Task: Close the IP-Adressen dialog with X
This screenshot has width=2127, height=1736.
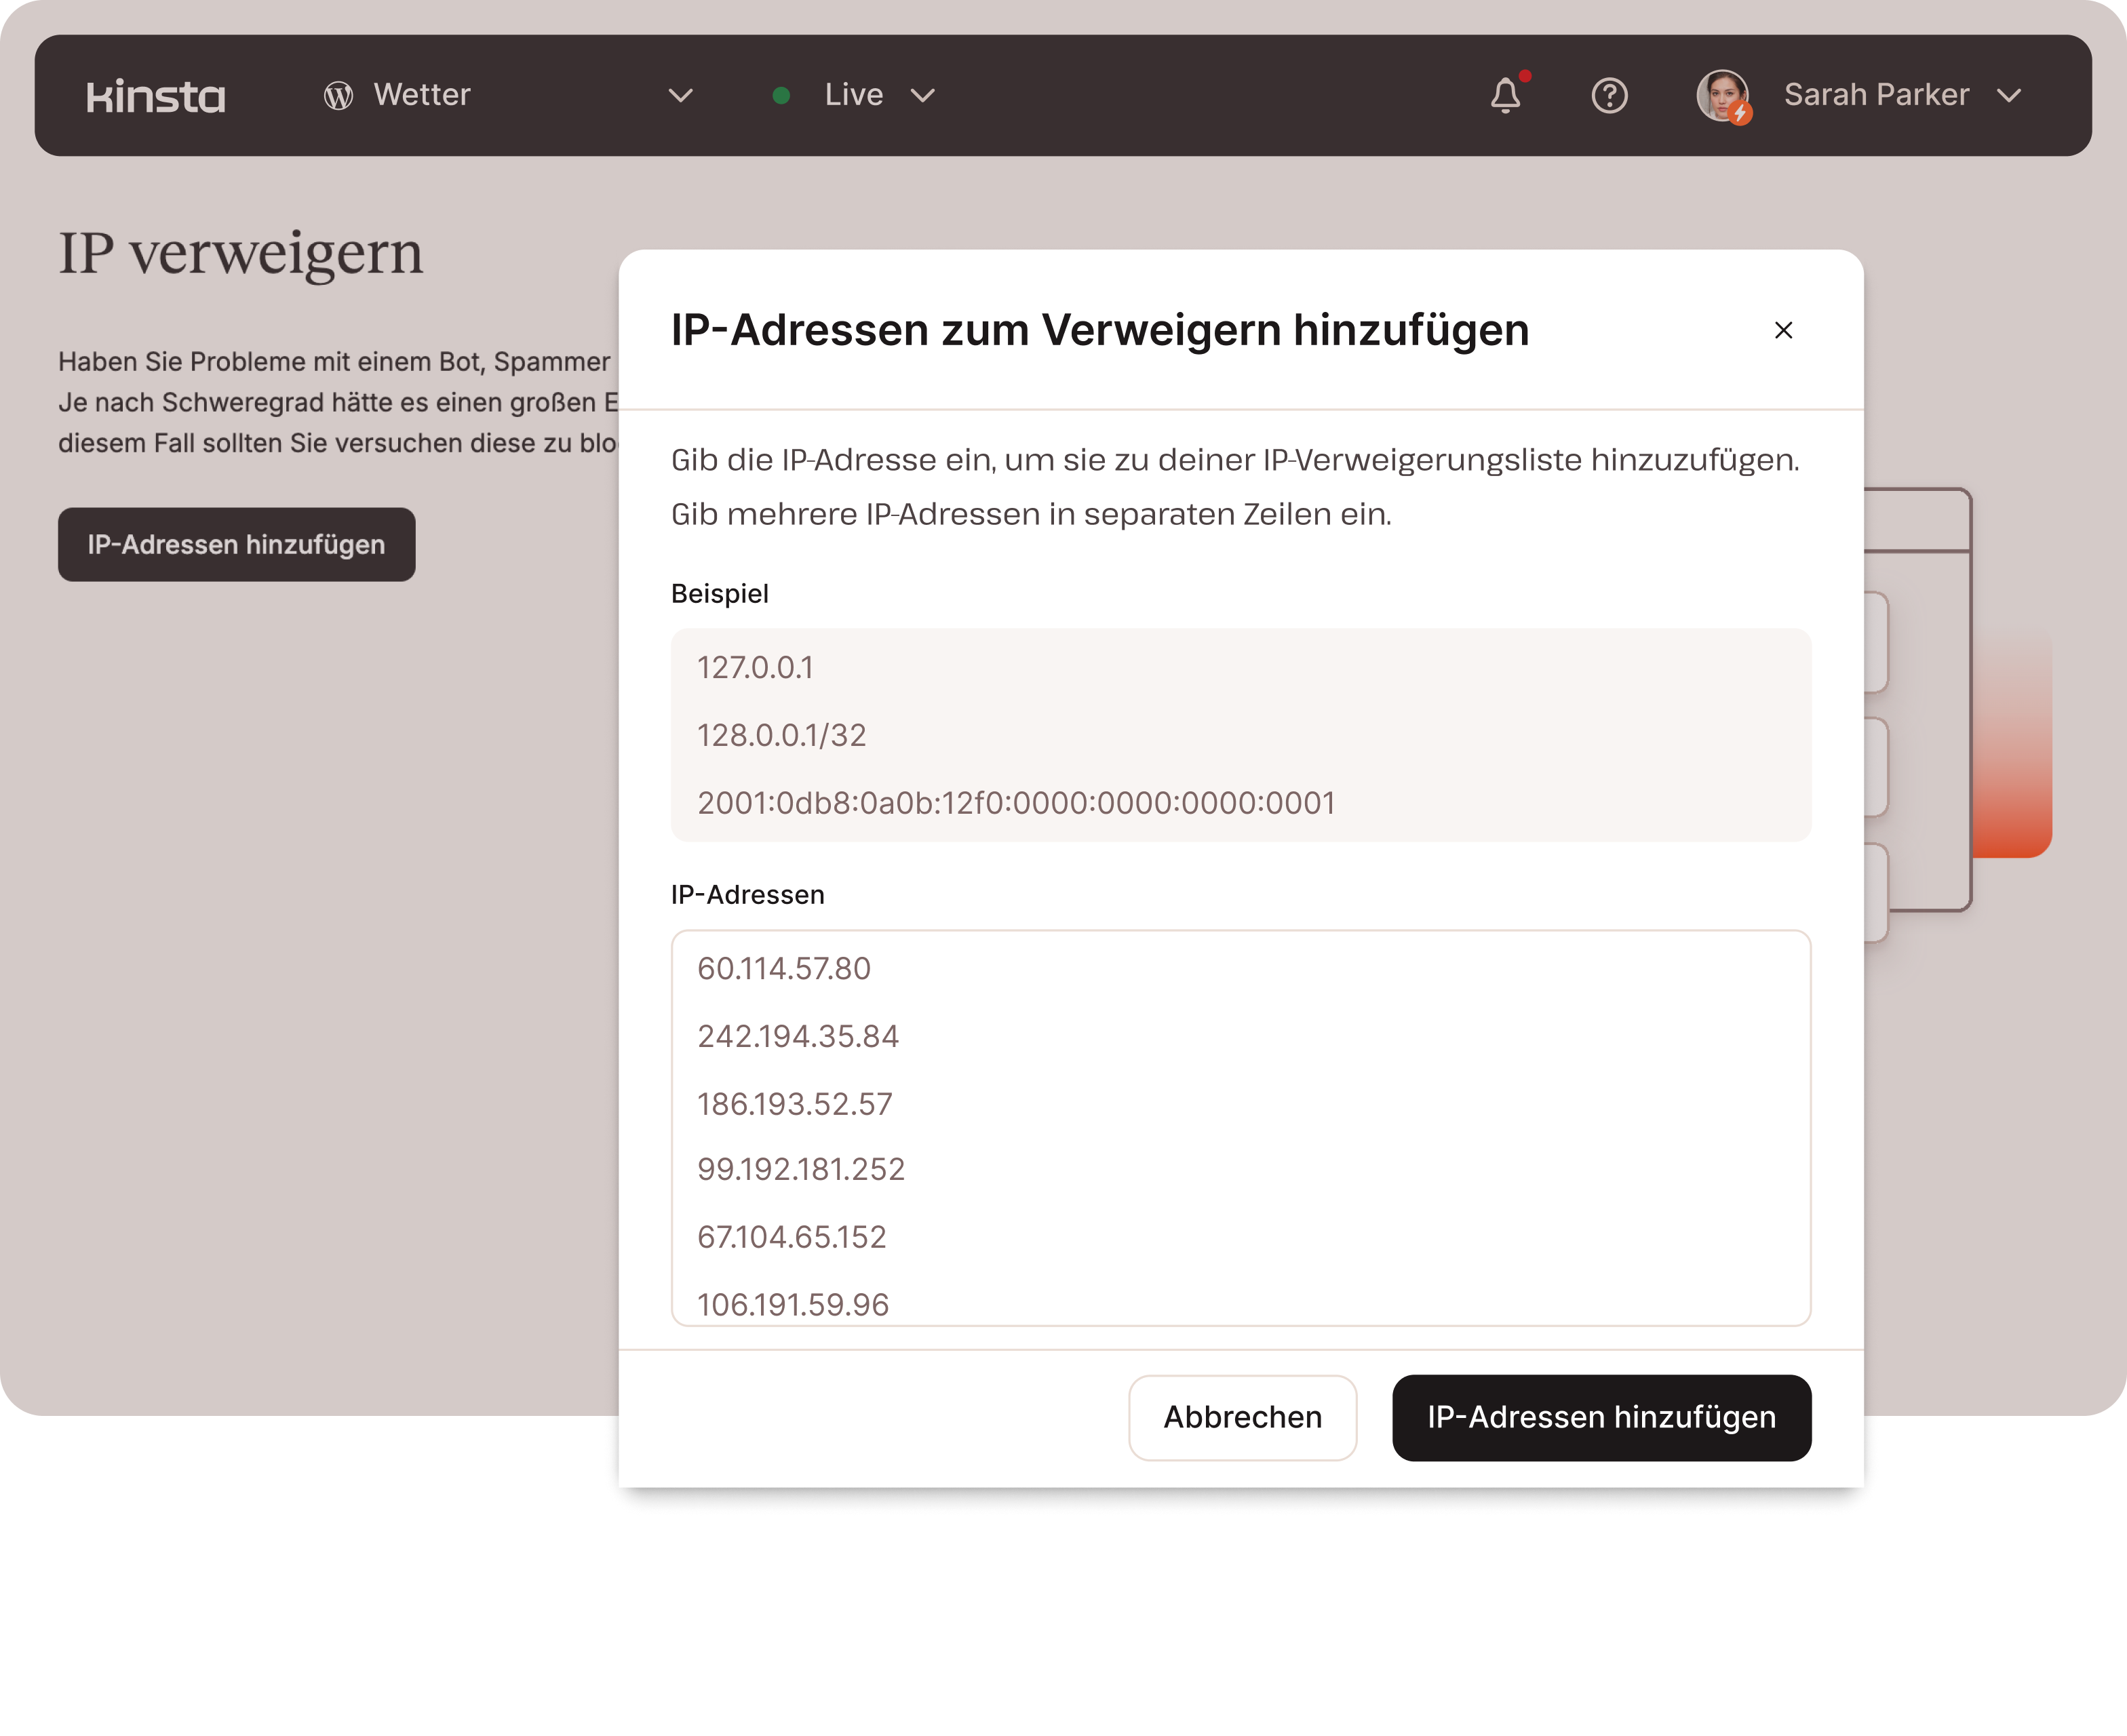Action: pos(1783,330)
